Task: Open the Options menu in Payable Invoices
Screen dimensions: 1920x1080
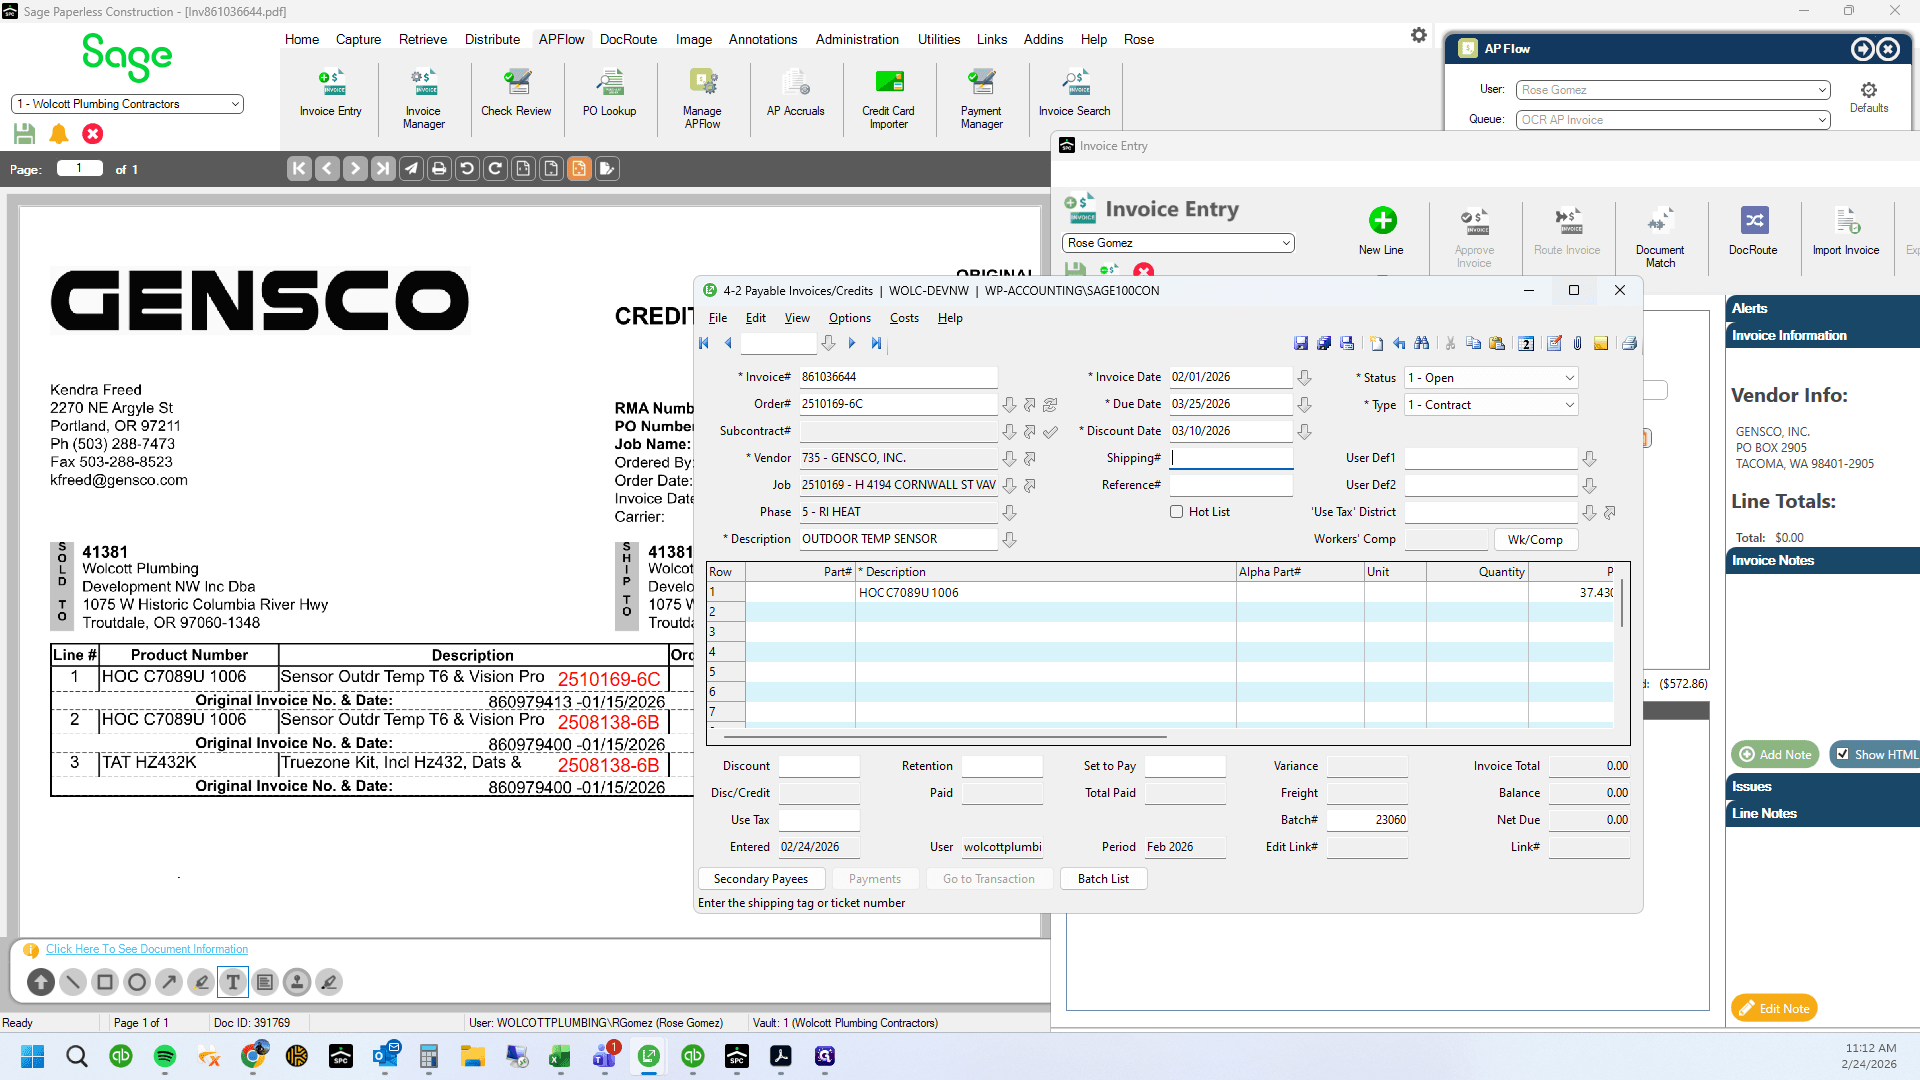Action: coord(850,318)
